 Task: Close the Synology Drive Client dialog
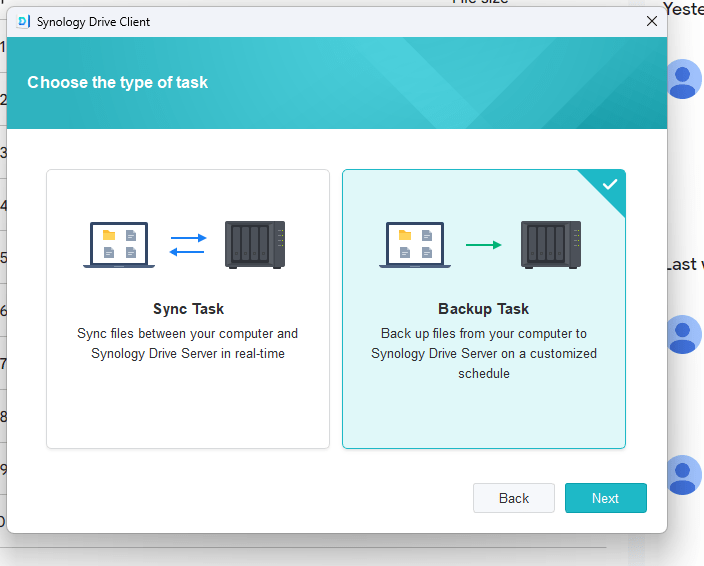tap(651, 21)
